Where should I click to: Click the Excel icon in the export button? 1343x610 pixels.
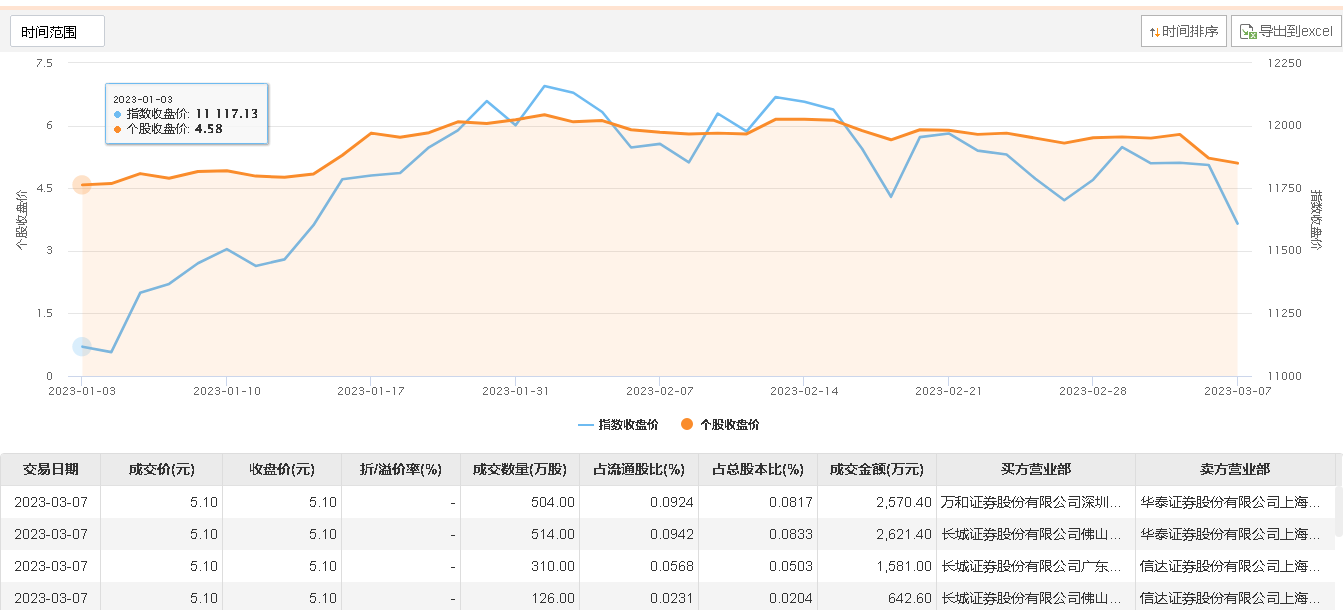1247,32
